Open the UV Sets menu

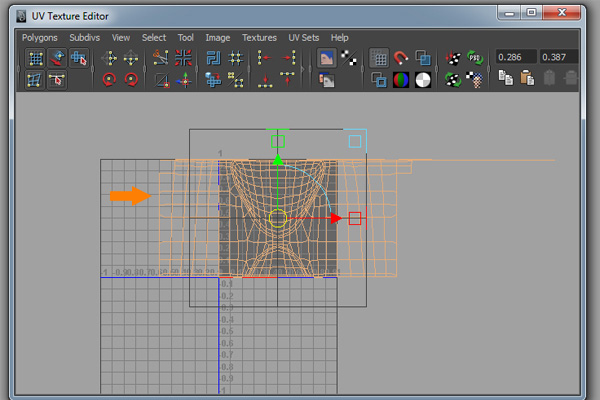[x=302, y=37]
